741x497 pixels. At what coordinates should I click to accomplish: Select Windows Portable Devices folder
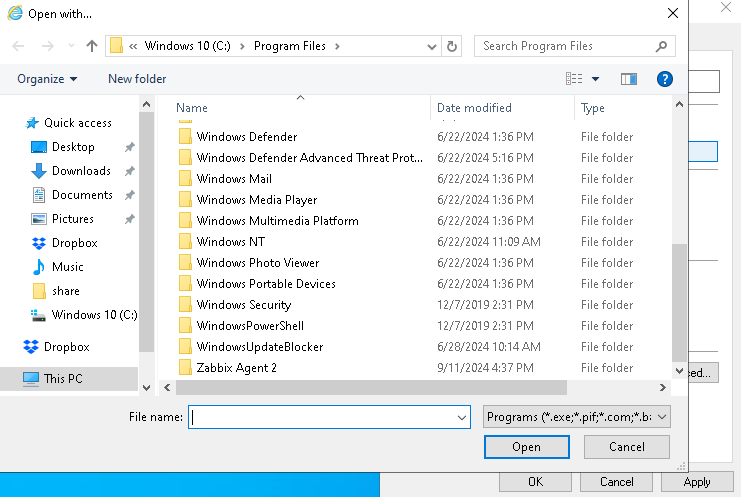(x=266, y=283)
